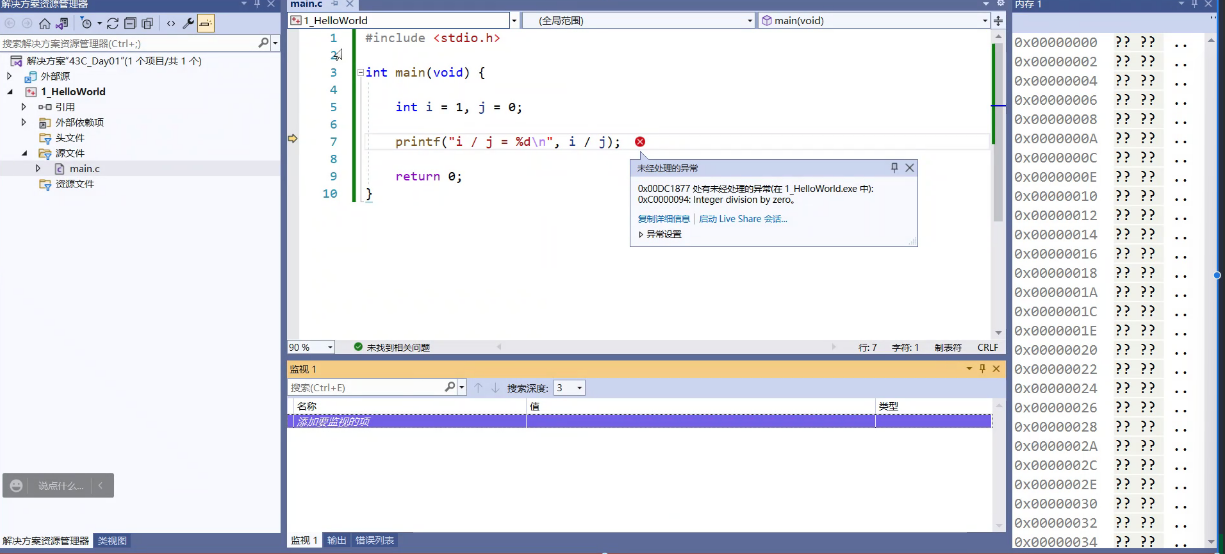Click the search magnifier in Solution Explorer

click(x=264, y=43)
